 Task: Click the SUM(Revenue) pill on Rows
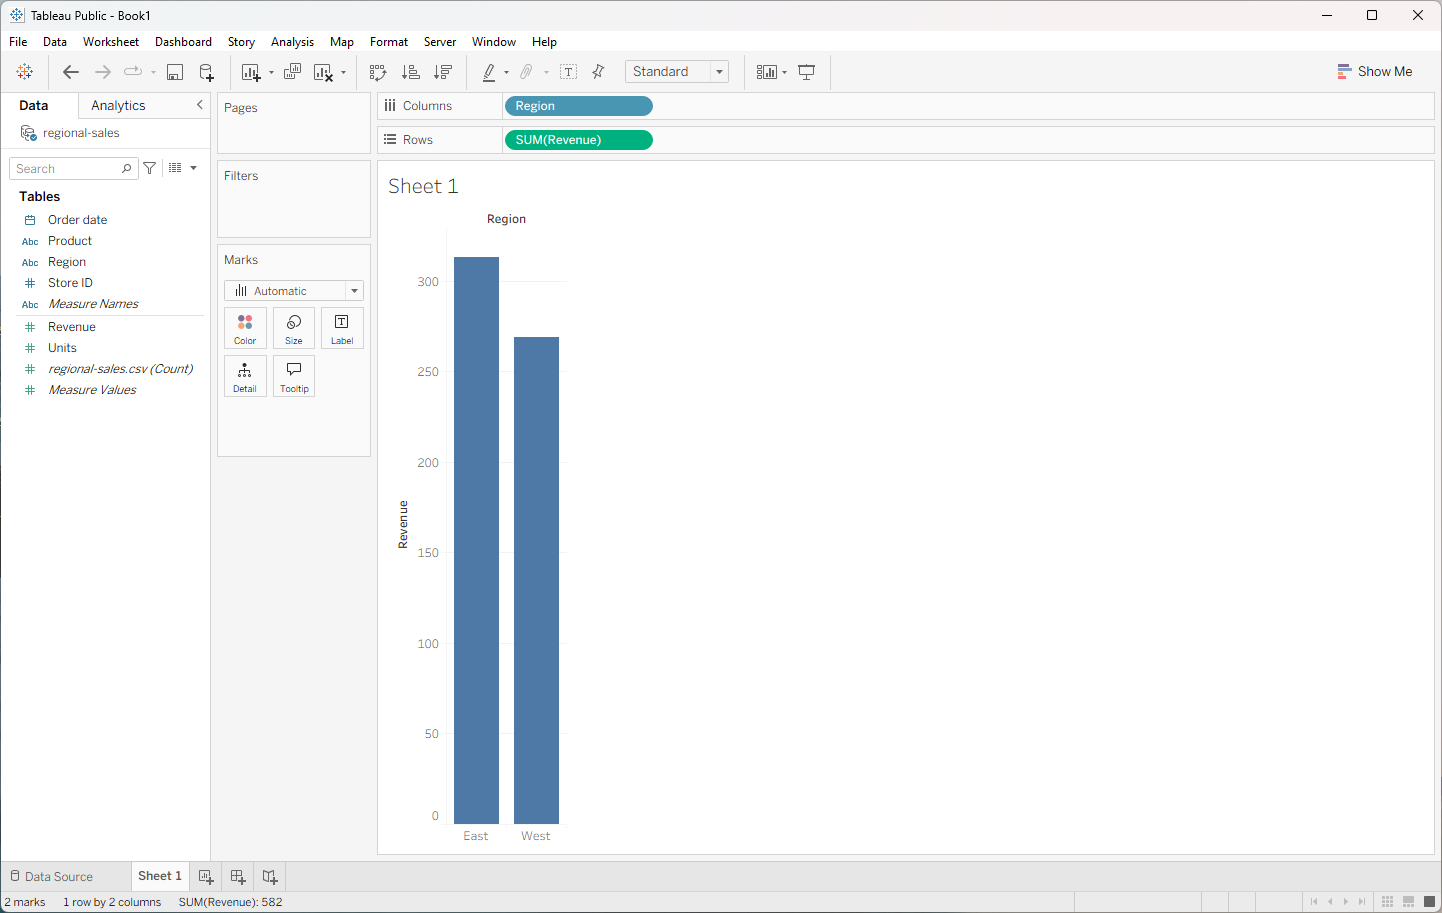(x=579, y=140)
